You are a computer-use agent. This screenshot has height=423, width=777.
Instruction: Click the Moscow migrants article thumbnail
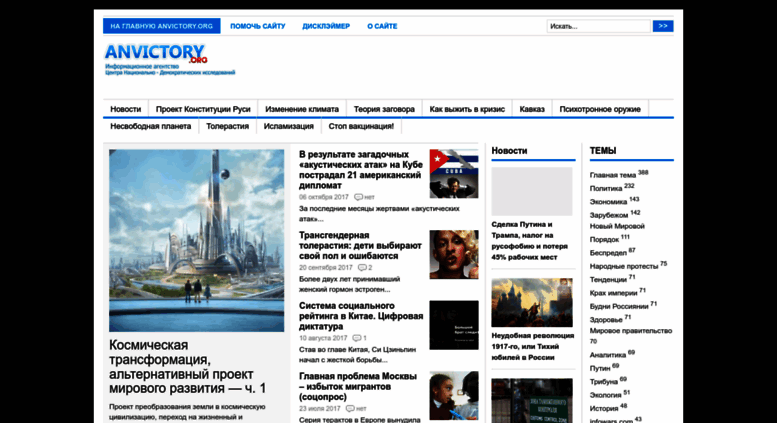pos(454,396)
